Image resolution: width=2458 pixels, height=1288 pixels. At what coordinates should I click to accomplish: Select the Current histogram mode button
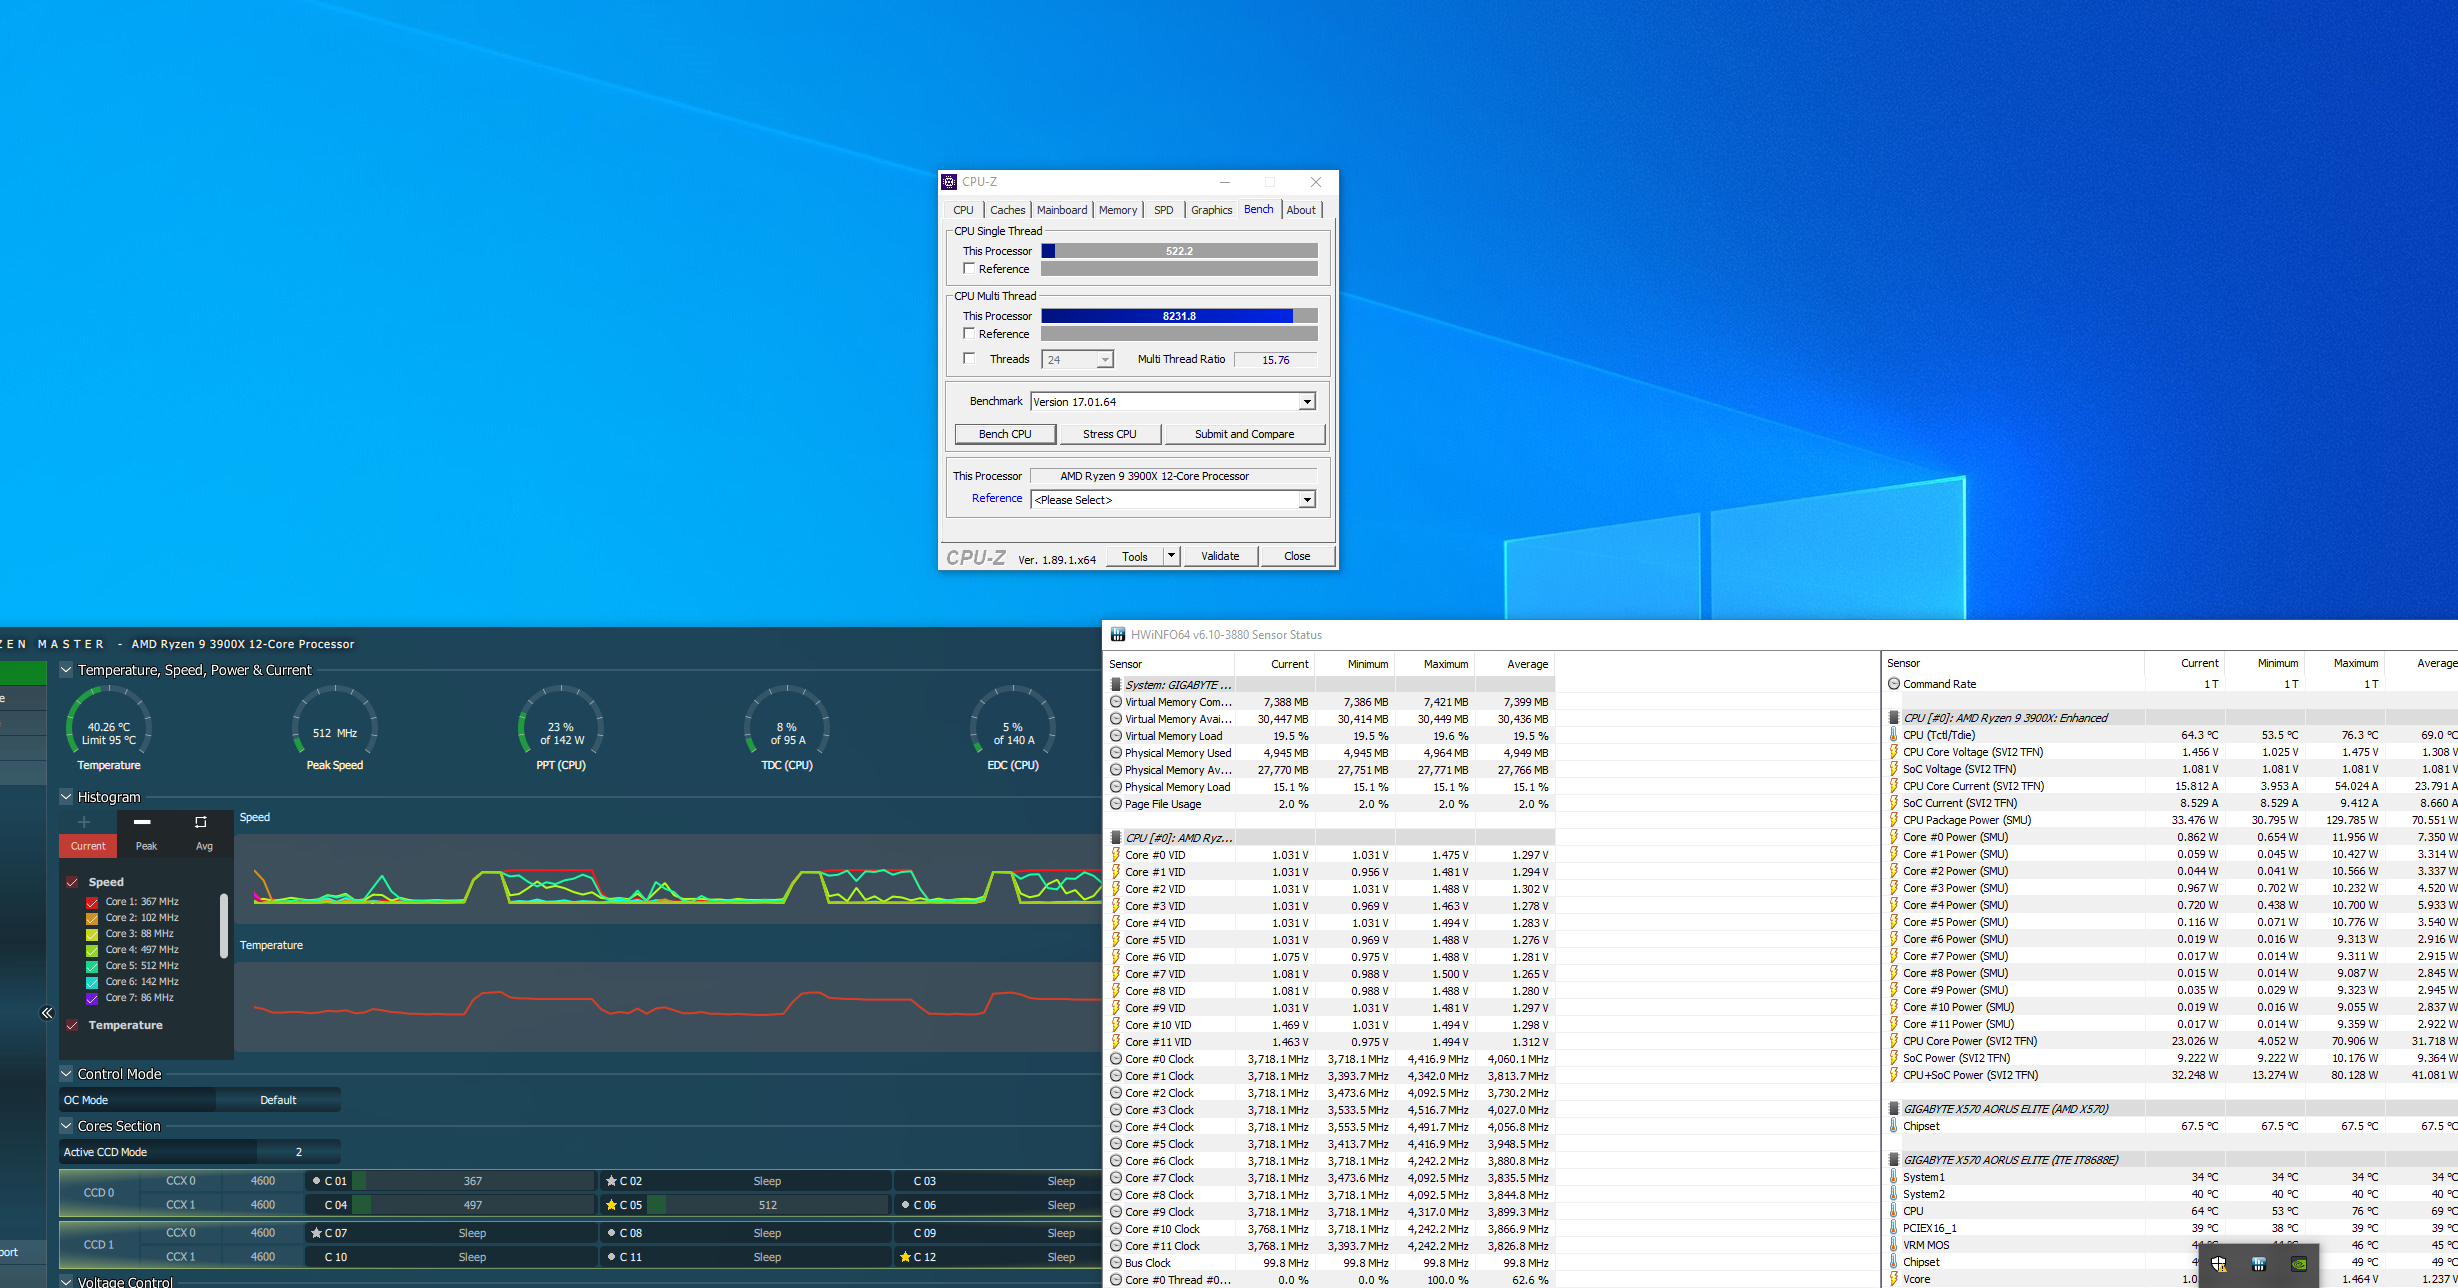pos(88,846)
